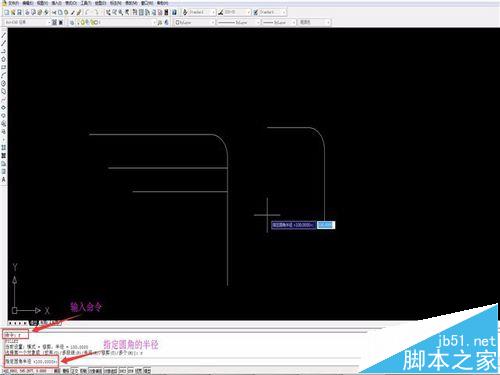Screen dimensions: 500x375
Task: Select the Ellipse tool
Action: click(4, 107)
